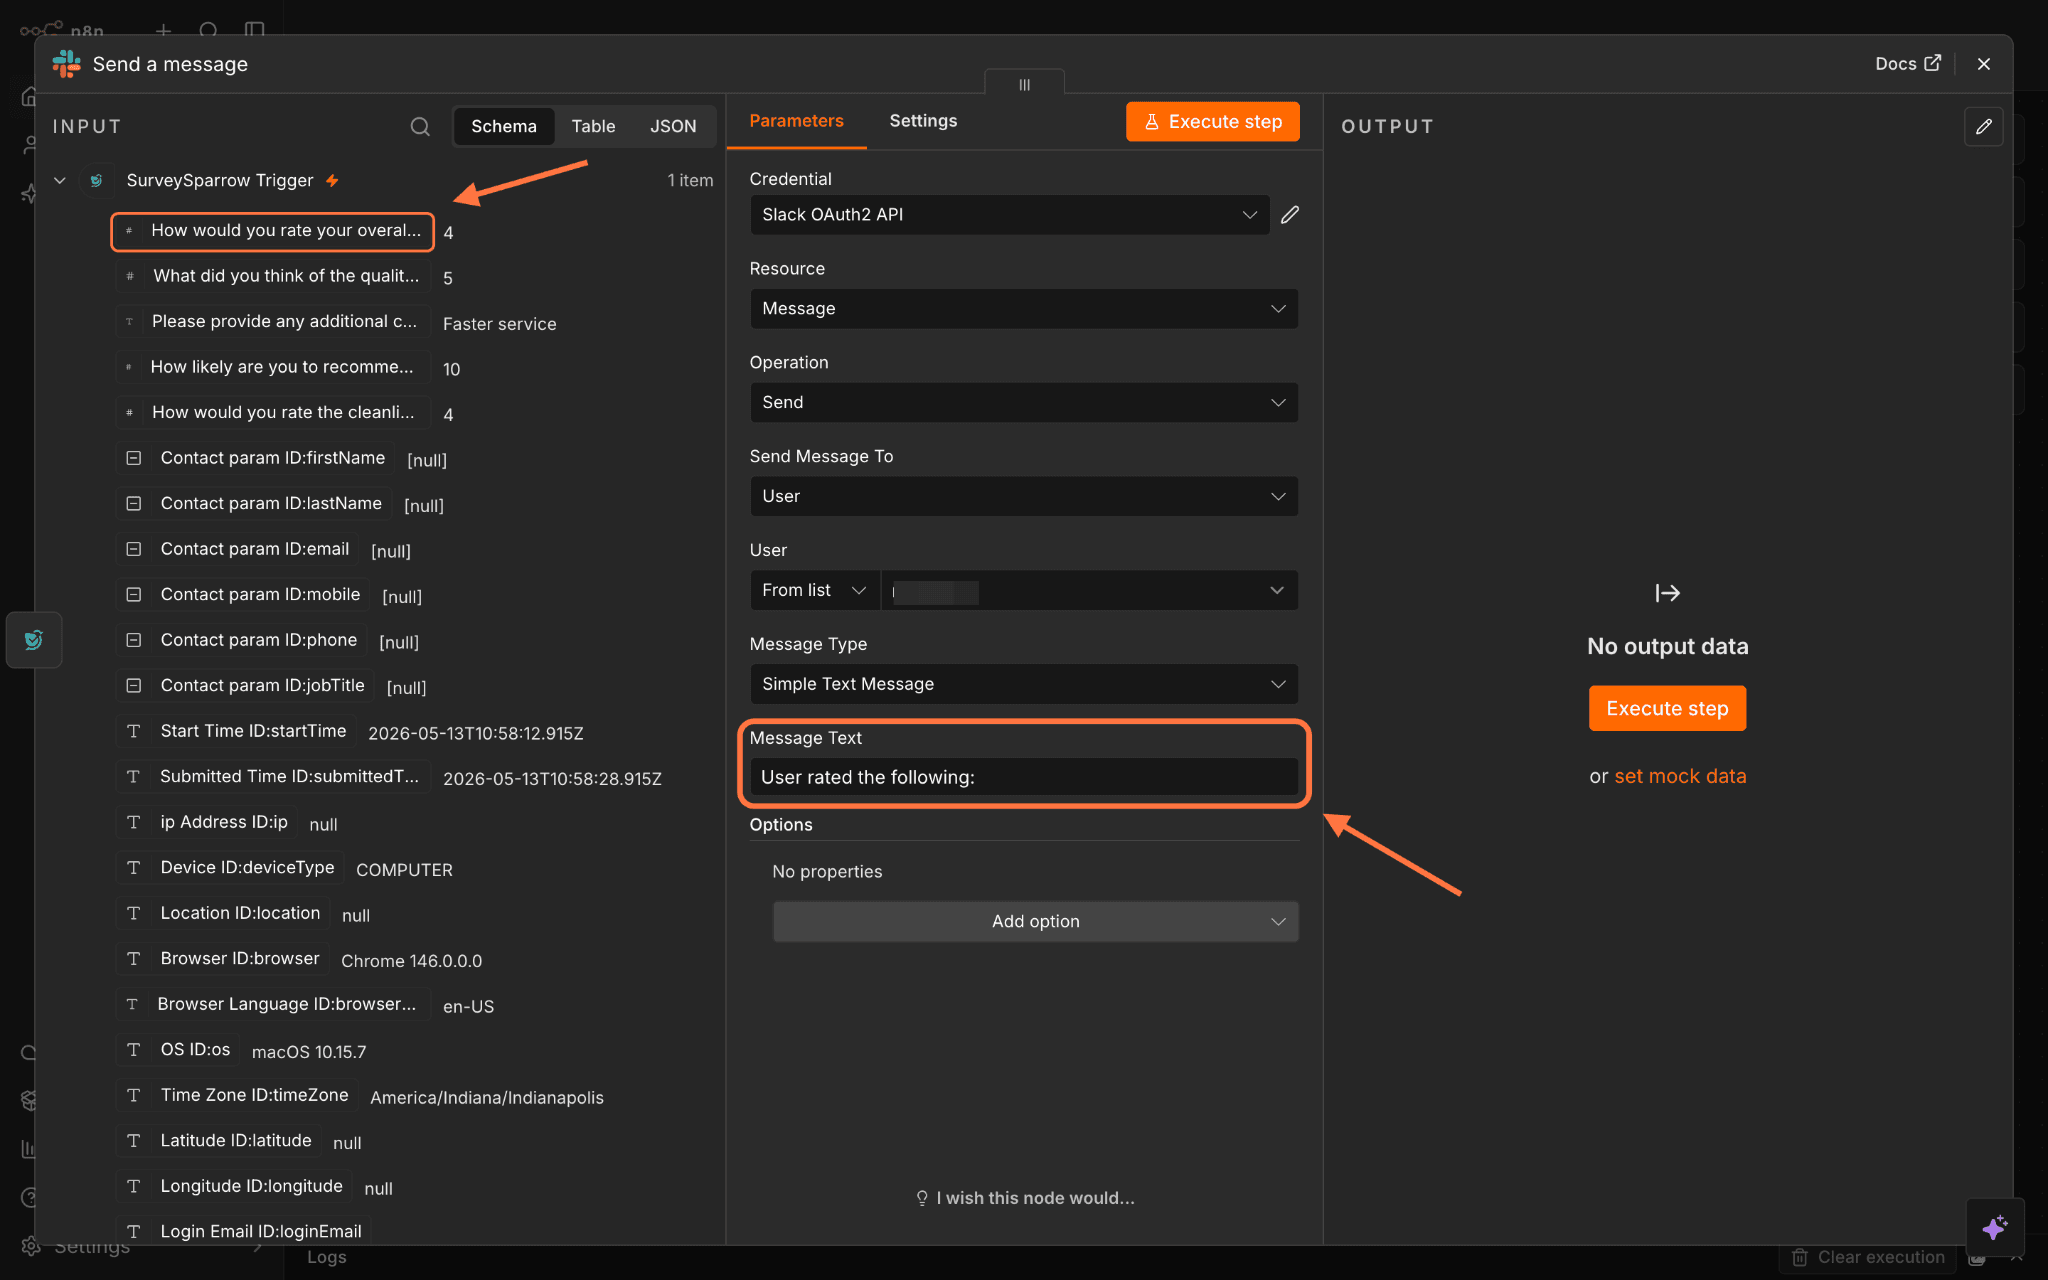Viewport: 2048px width, 1280px height.
Task: Collapse the SurveySparrow Trigger schema tree
Action: pyautogui.click(x=60, y=181)
